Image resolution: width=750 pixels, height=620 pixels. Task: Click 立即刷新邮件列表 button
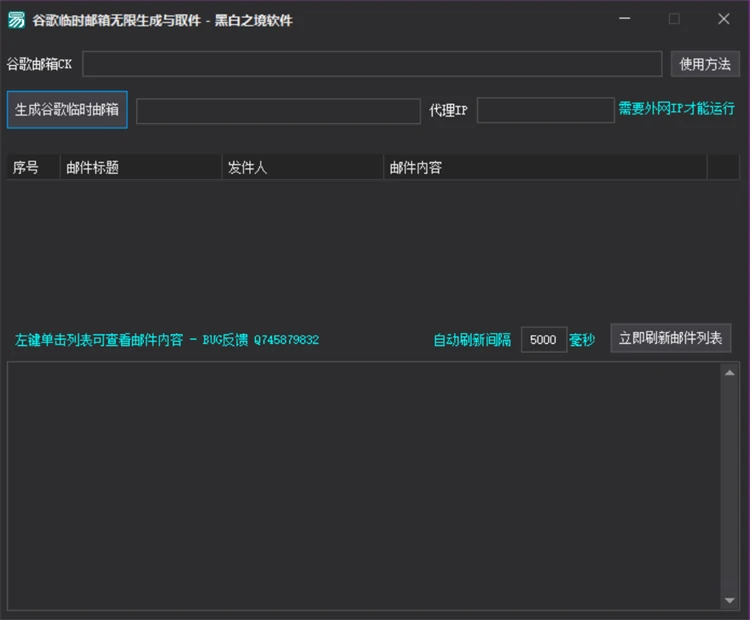pos(671,338)
